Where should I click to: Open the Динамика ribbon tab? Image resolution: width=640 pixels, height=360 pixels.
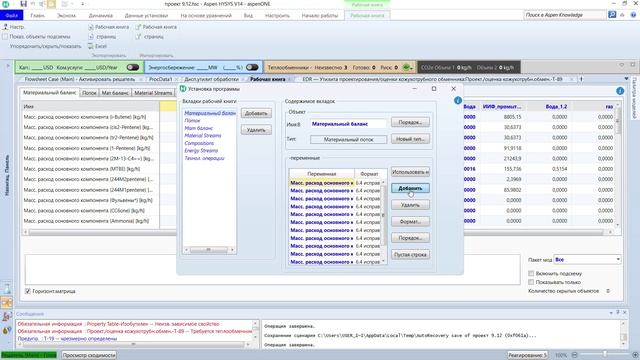[100, 16]
